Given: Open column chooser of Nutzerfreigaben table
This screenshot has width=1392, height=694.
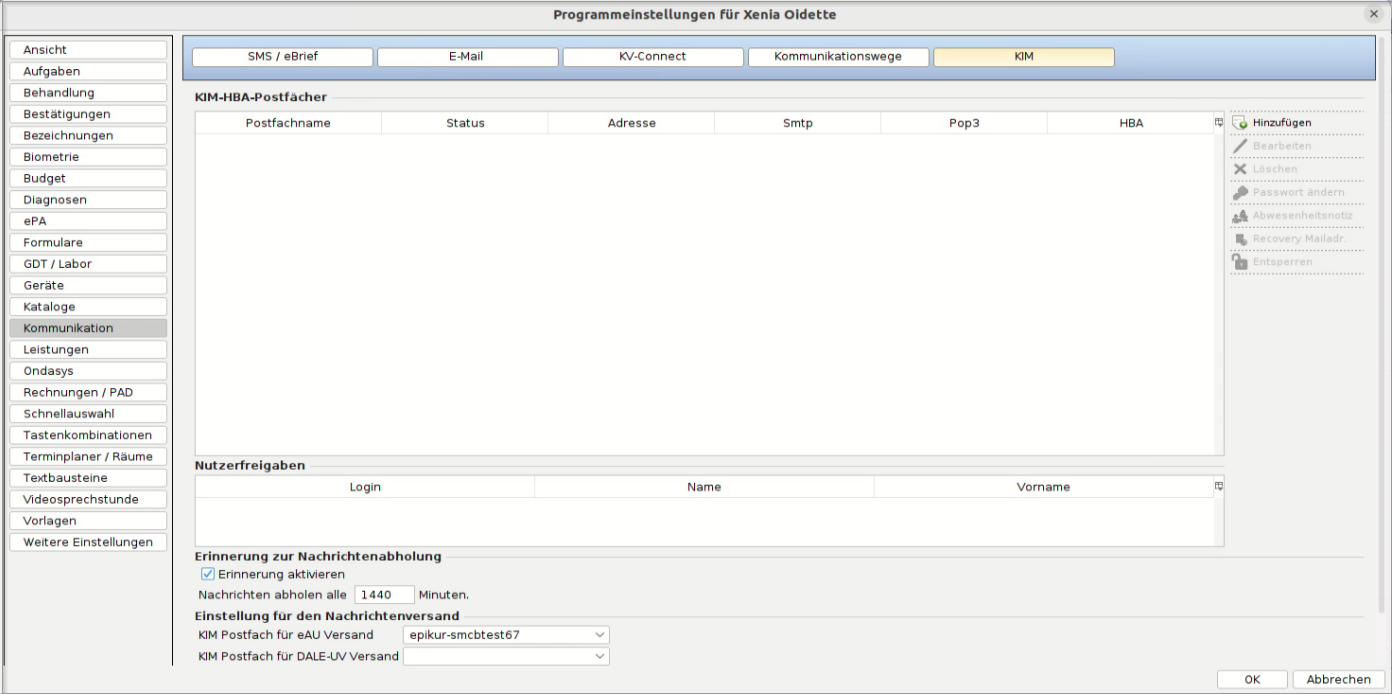Looking at the screenshot, I should [x=1219, y=487].
